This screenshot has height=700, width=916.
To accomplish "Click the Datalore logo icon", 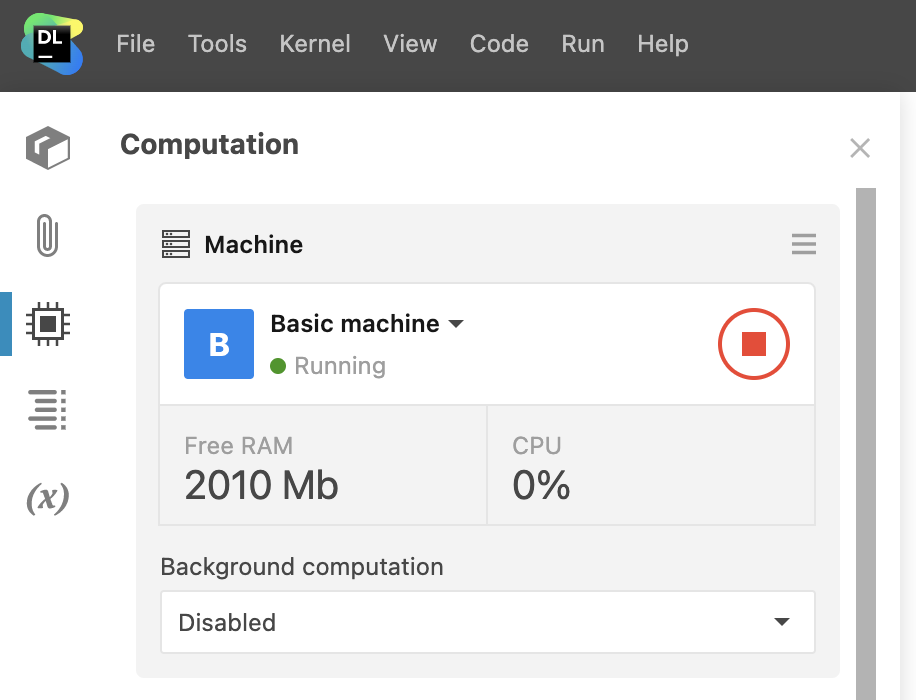I will coord(52,45).
